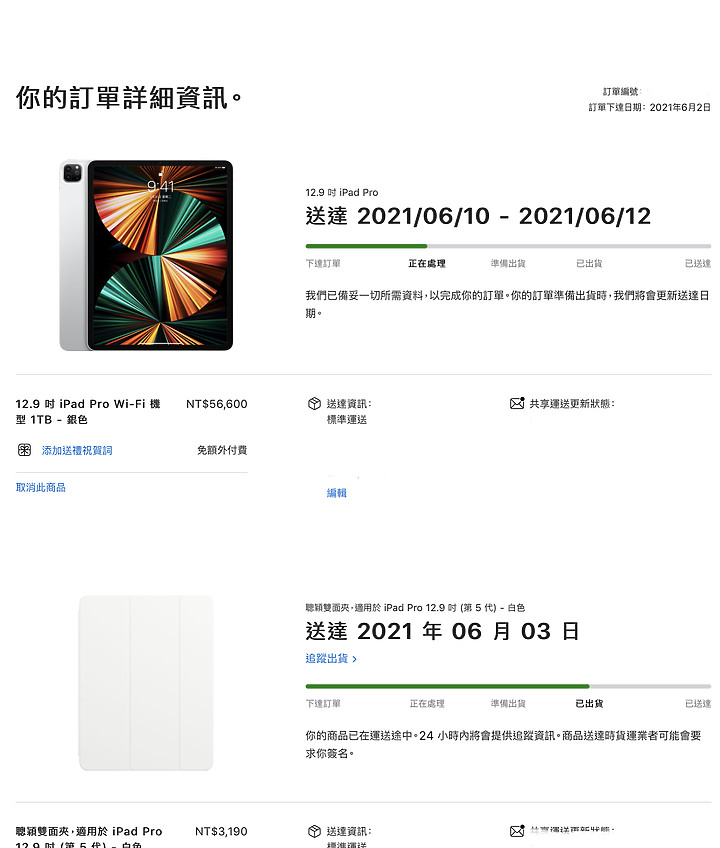Click the 12.9 吋 iPad Pro product image
The width and height of the screenshot is (720, 848).
146,255
